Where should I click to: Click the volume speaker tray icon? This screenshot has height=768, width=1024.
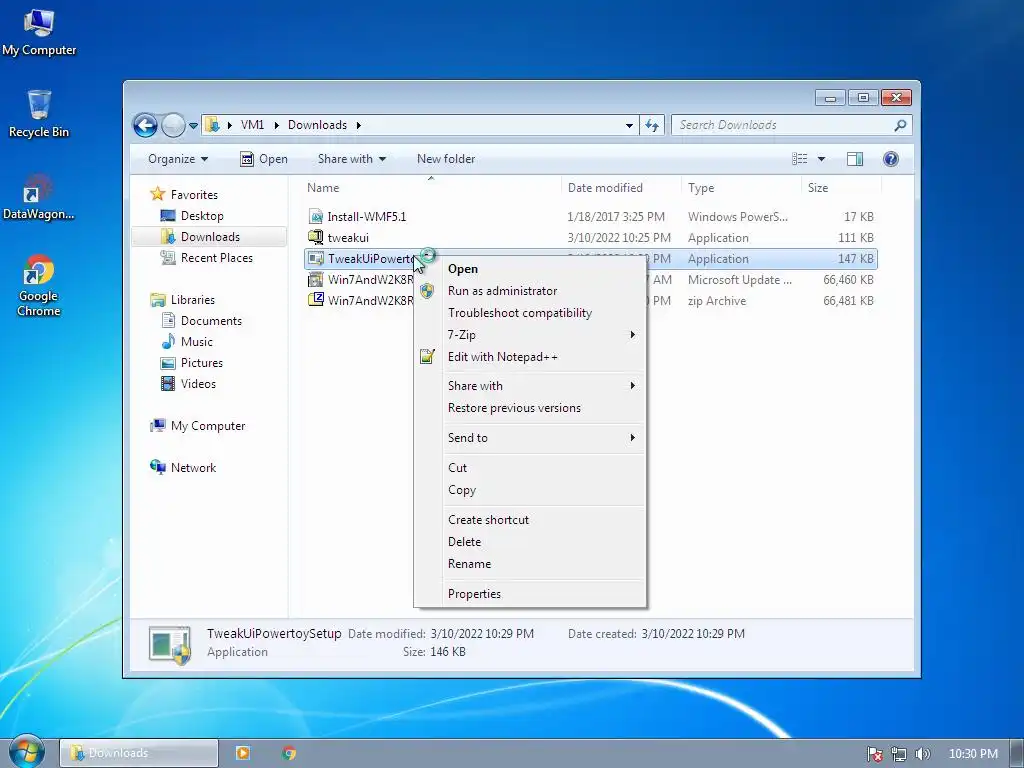coord(921,754)
